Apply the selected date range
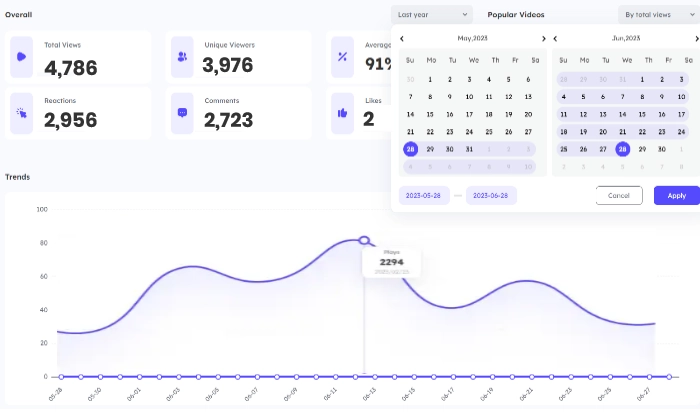Viewport: 700px width, 413px height. pyautogui.click(x=676, y=195)
